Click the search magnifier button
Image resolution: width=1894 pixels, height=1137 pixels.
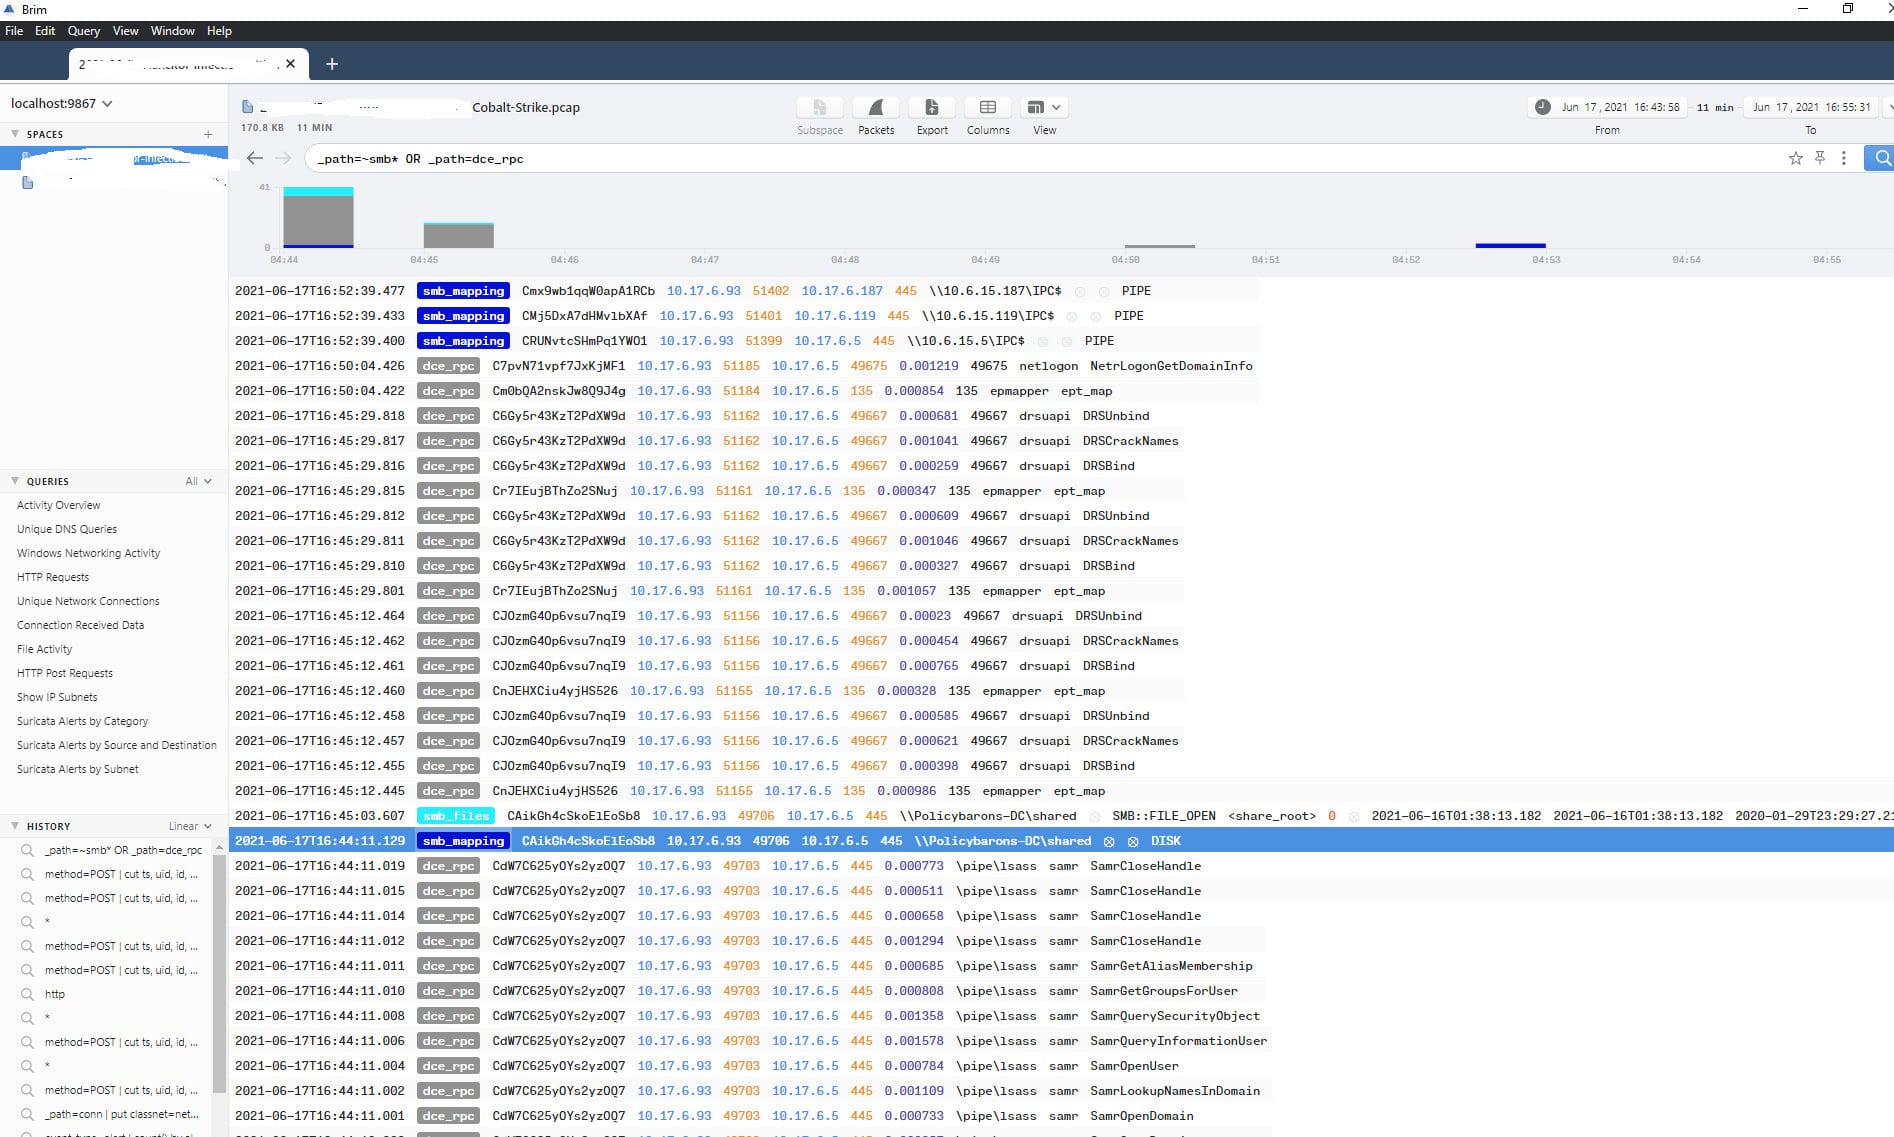point(1882,158)
